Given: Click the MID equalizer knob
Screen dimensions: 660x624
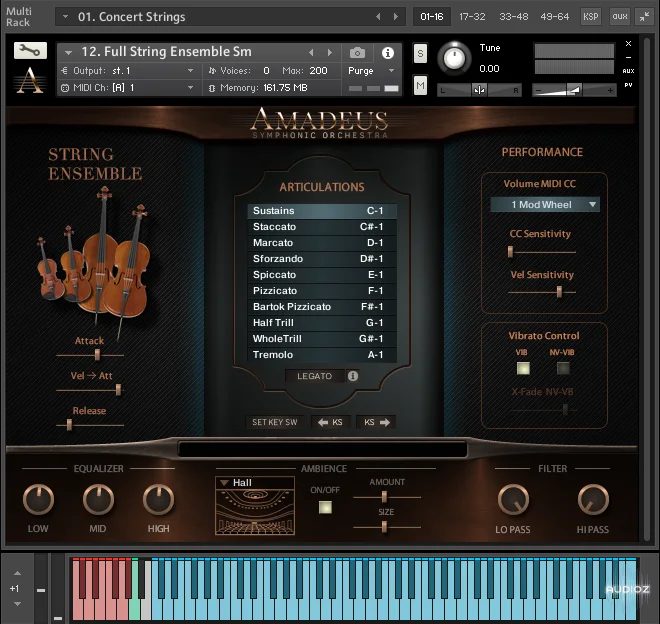Looking at the screenshot, I should click(98, 500).
